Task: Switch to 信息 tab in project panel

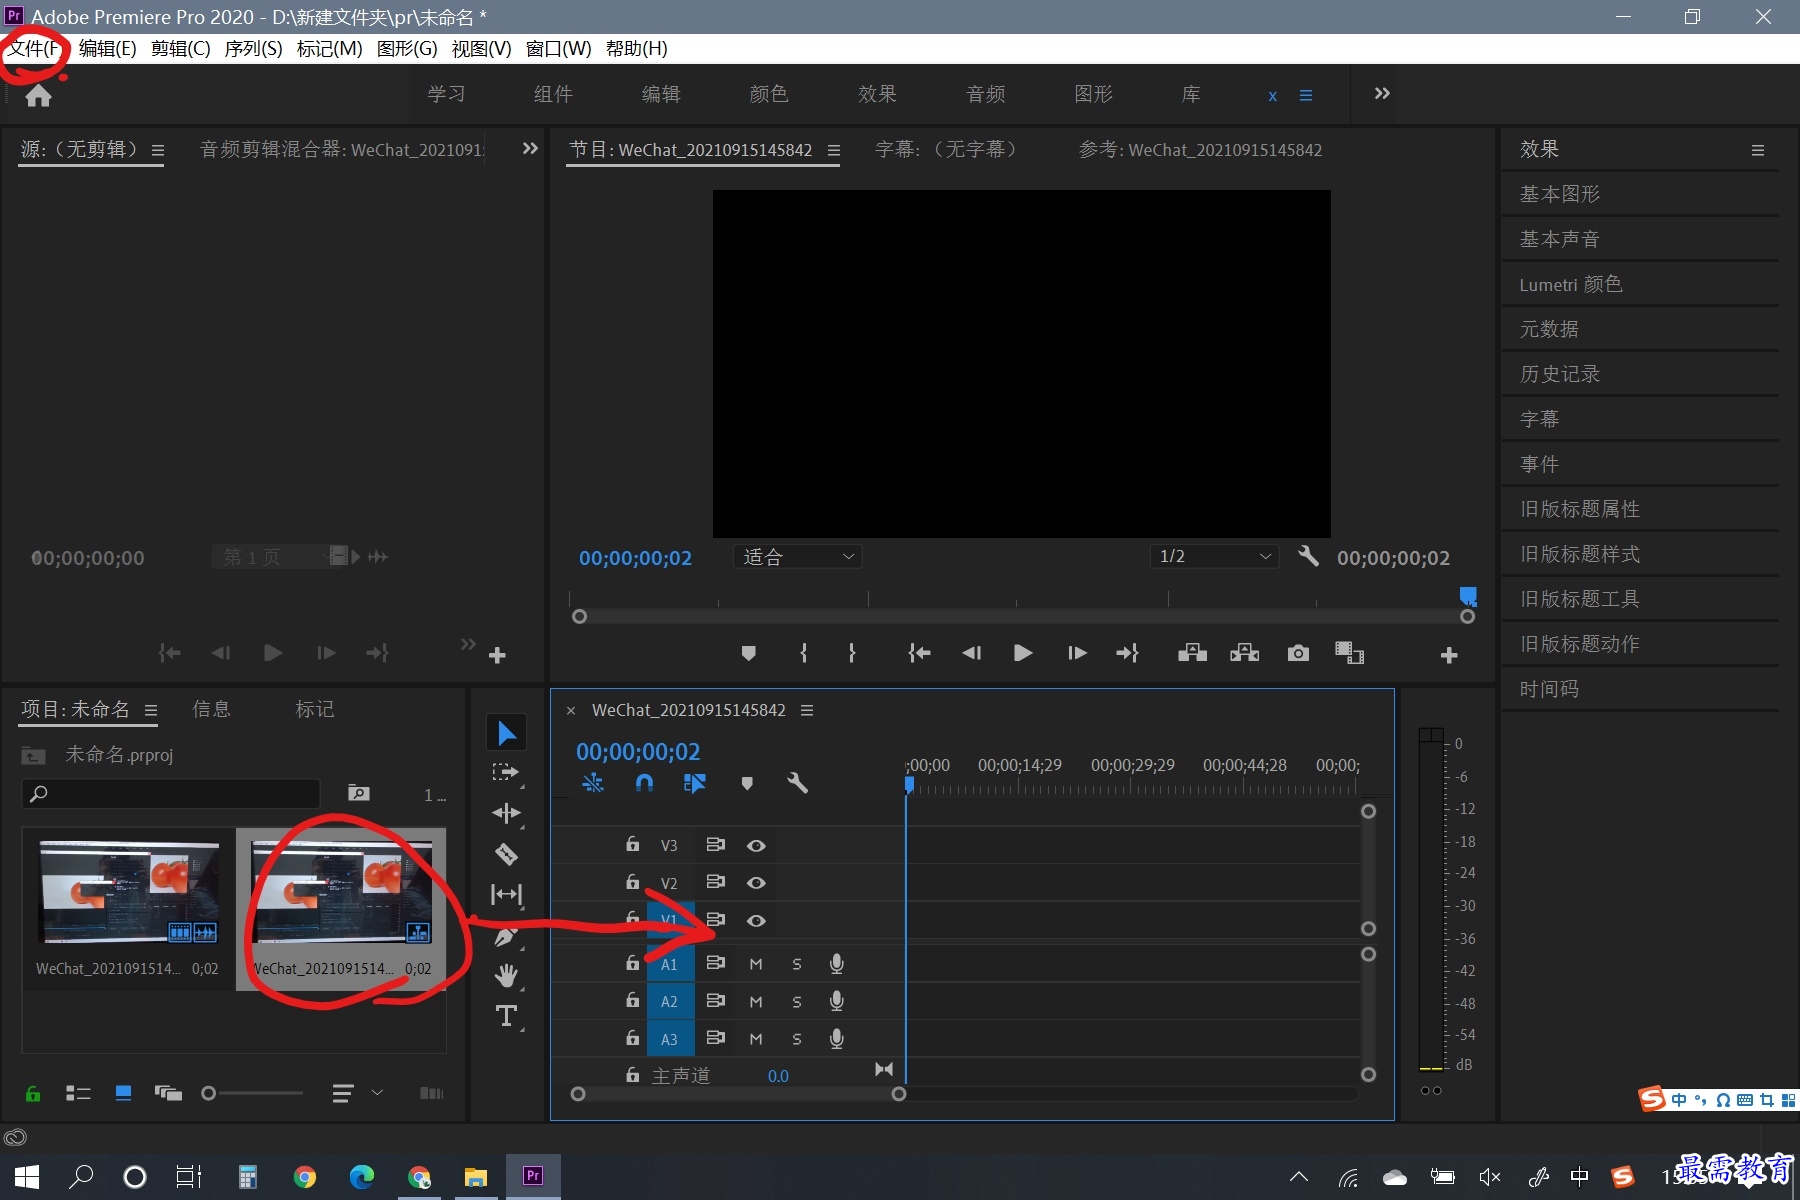Action: pos(212,709)
